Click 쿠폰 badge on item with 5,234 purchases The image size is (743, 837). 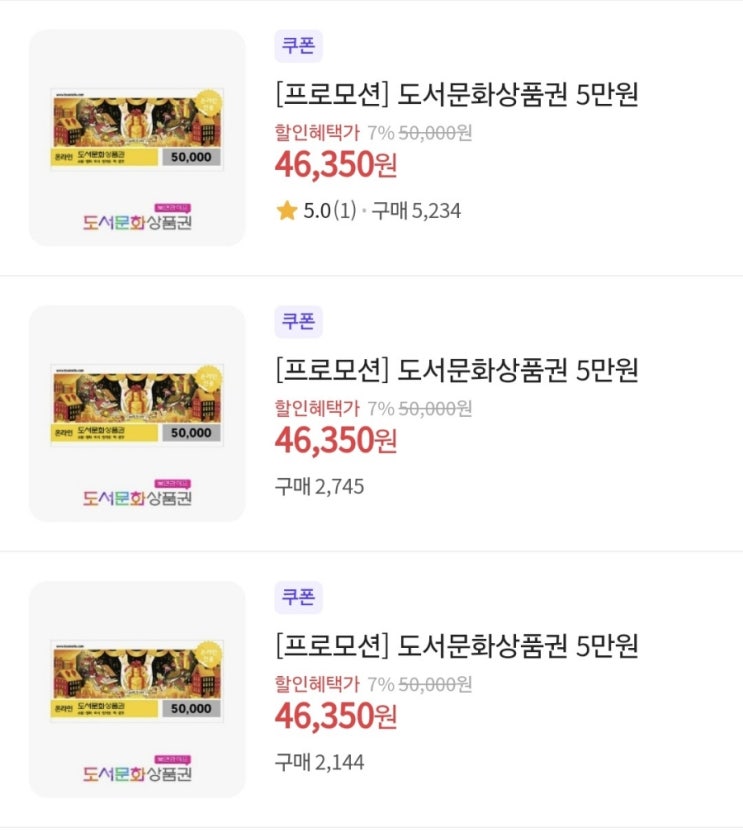pyautogui.click(x=298, y=46)
